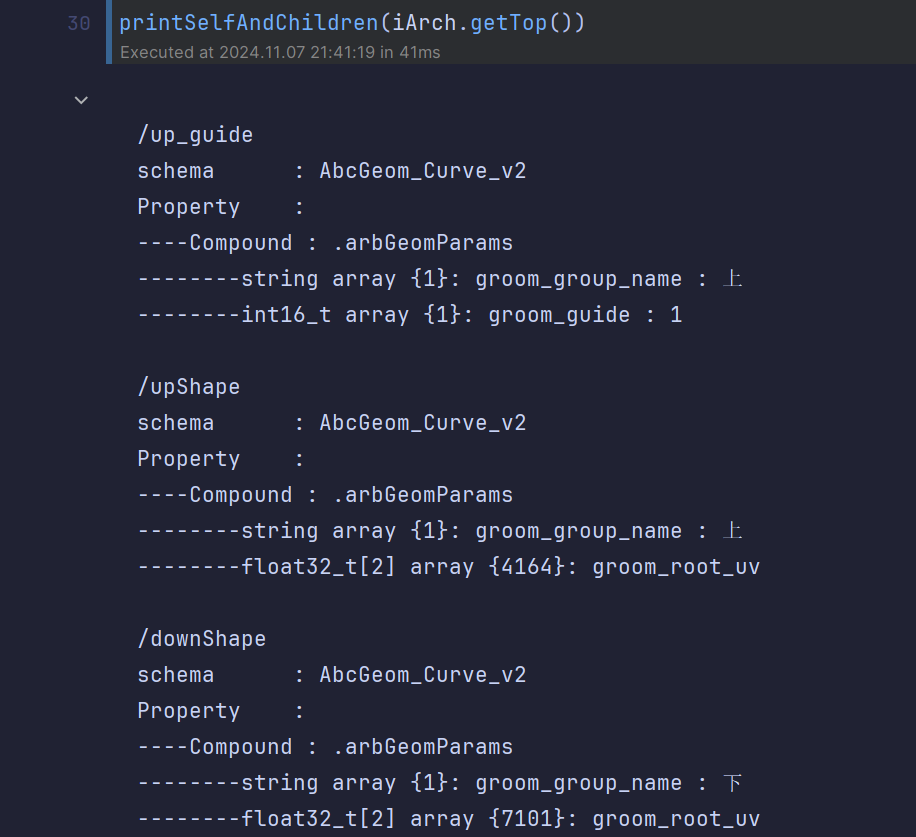The height and width of the screenshot is (837, 916).
Task: Click the float32_t[2] array {4164} line
Action: pyautogui.click(x=448, y=567)
